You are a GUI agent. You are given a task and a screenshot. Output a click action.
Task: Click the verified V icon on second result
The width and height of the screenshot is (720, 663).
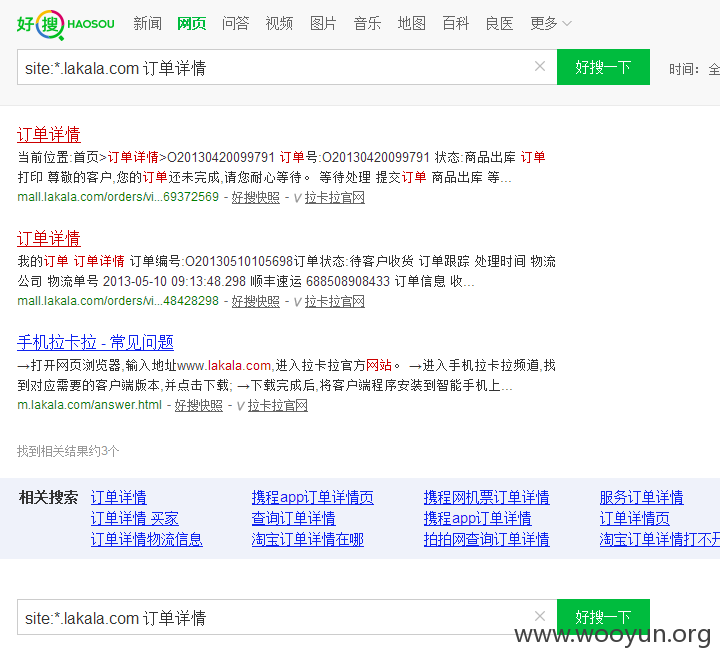[297, 302]
